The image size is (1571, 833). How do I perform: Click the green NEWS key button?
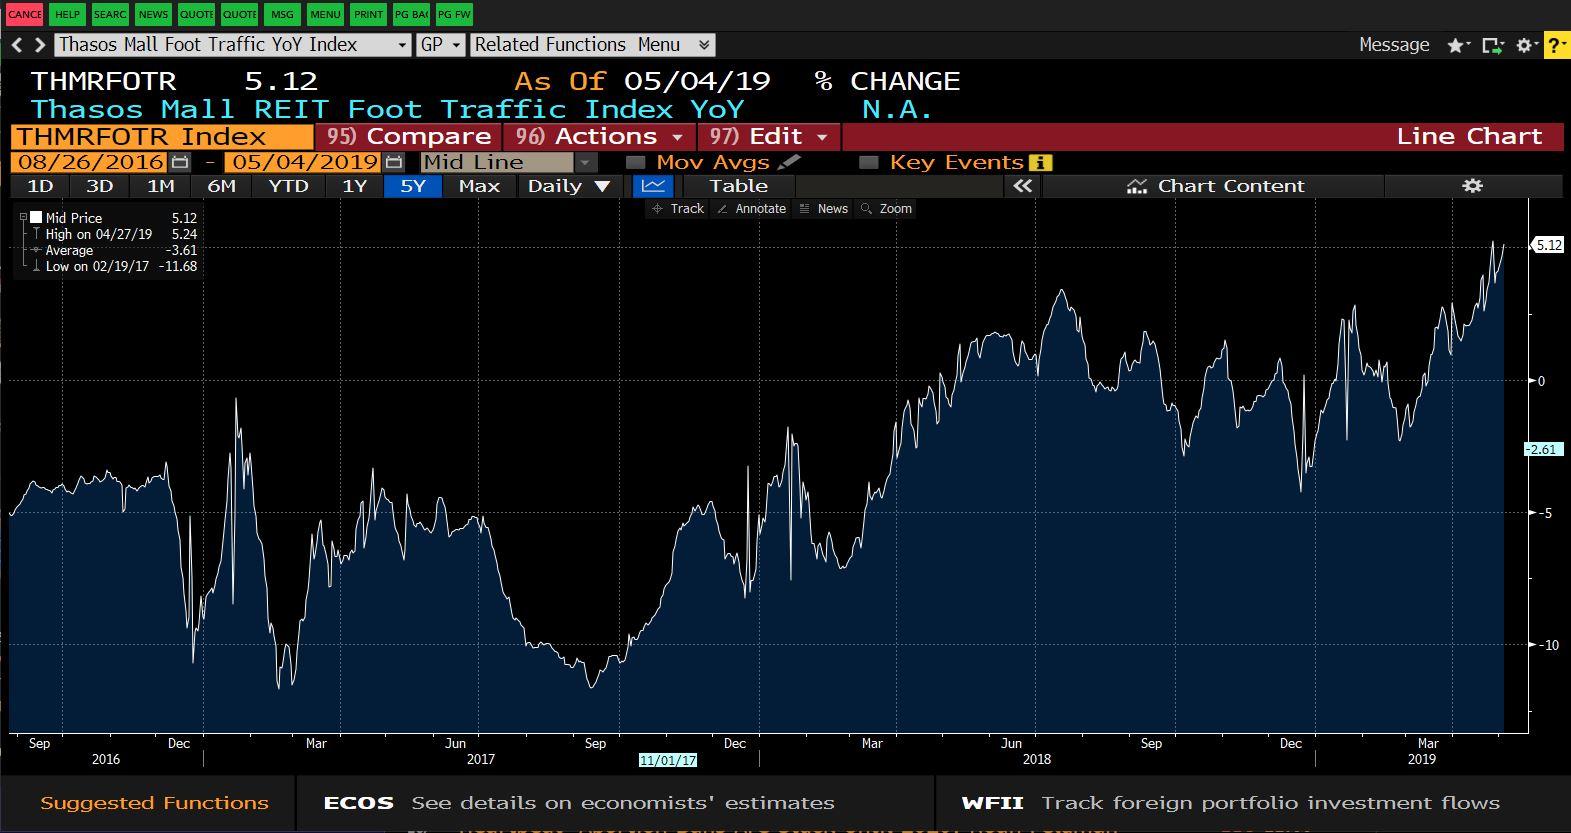pyautogui.click(x=153, y=14)
